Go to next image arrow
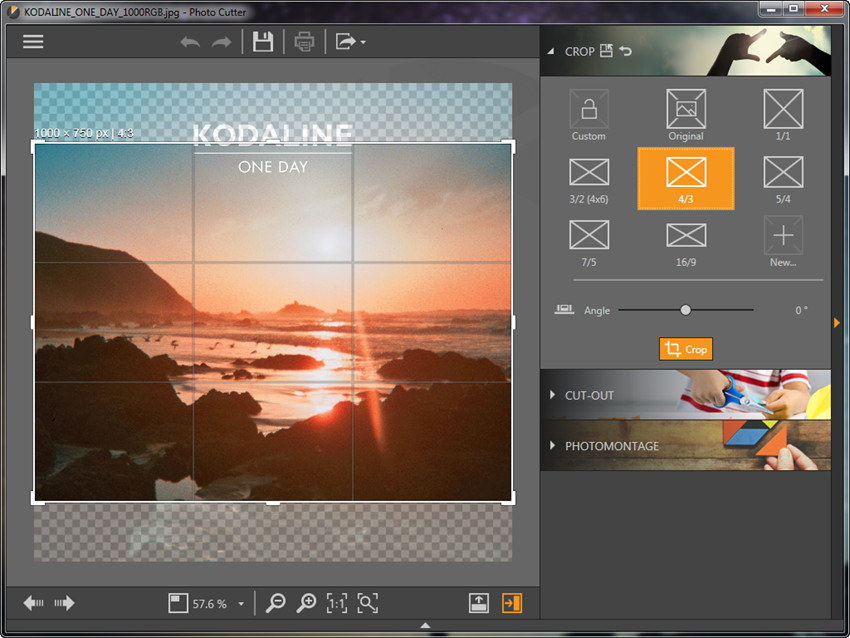The image size is (850, 638). click(64, 603)
